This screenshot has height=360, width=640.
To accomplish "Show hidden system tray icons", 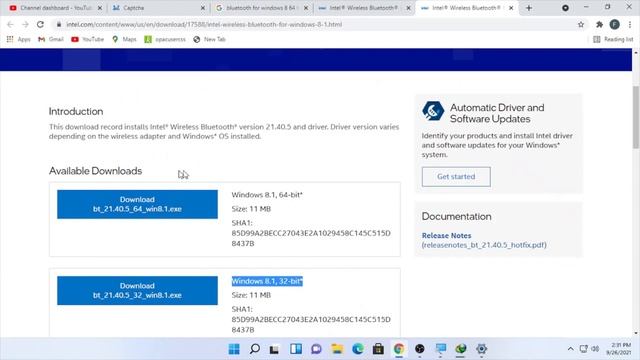I will coord(570,349).
